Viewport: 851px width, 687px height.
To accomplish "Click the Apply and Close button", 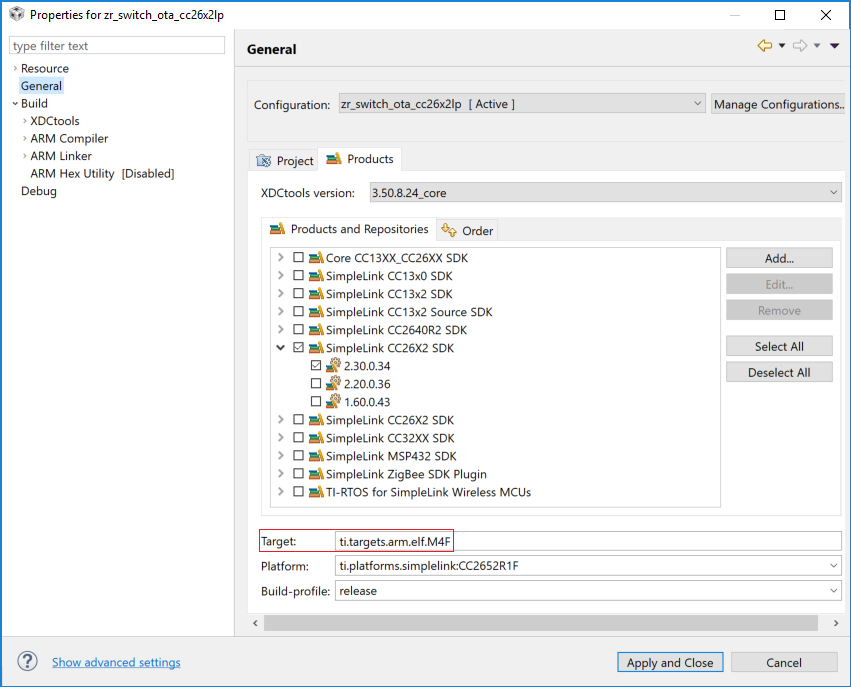I will pos(669,662).
